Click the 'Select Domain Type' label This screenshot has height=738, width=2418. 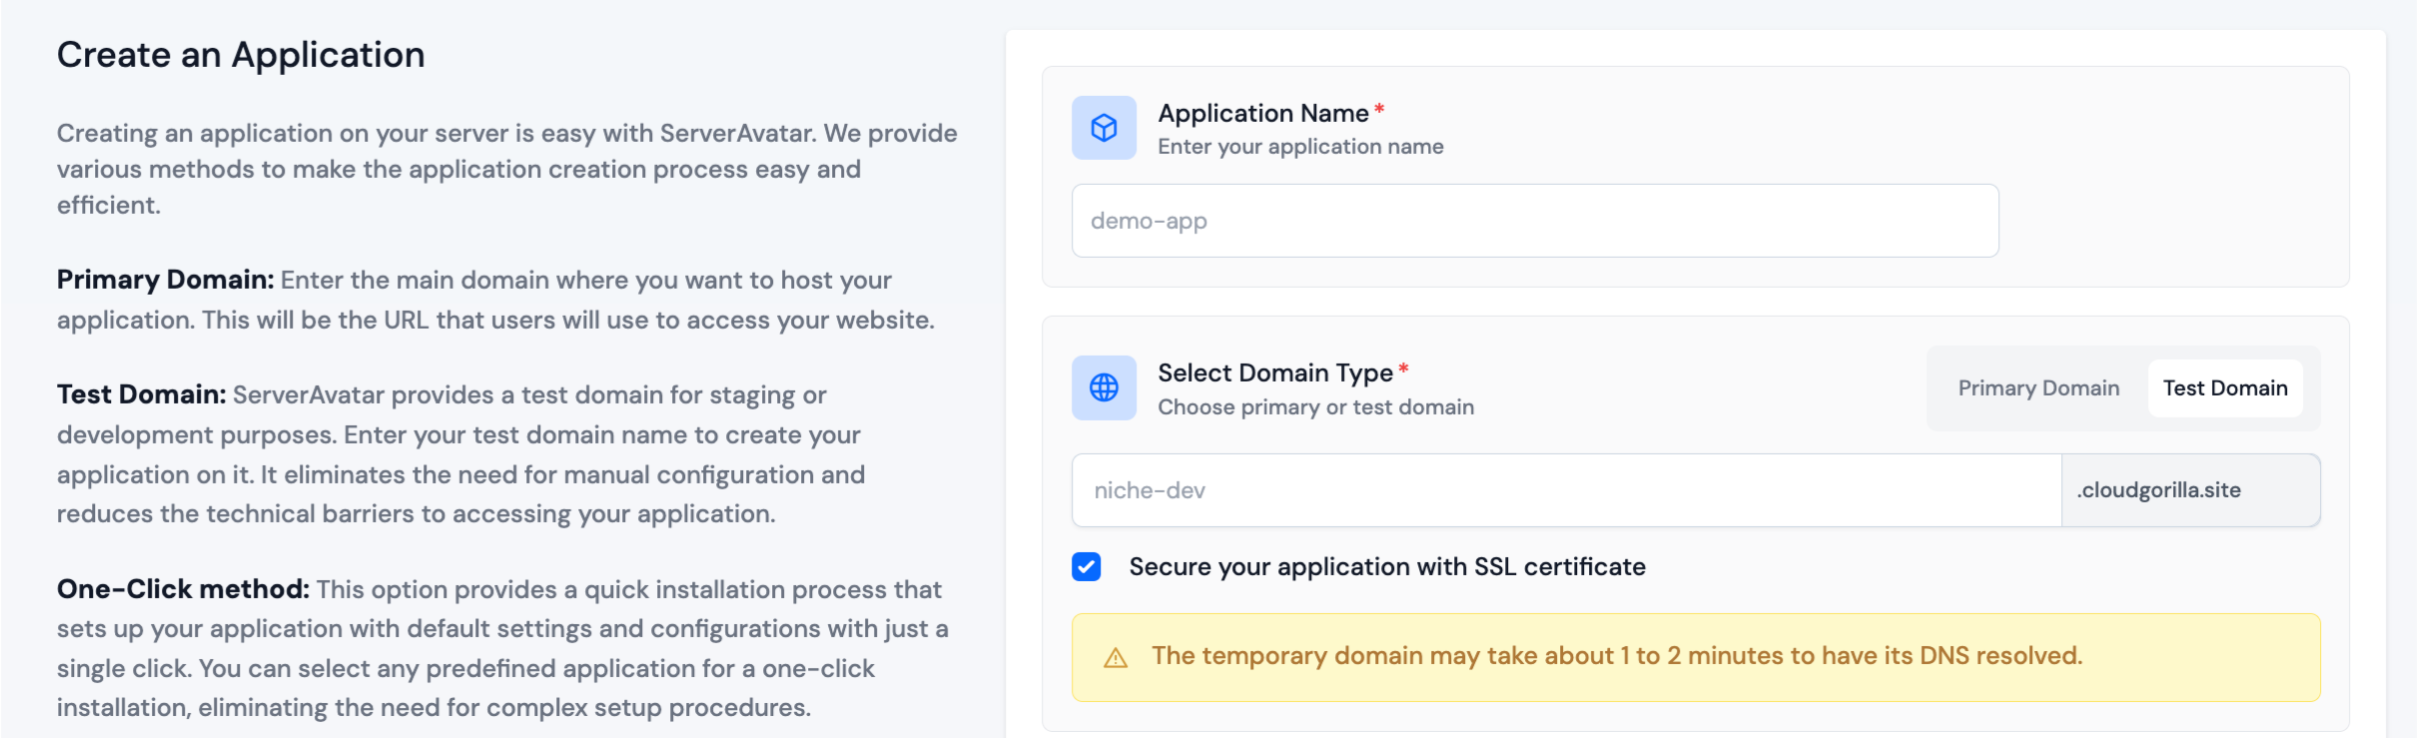coord(1275,373)
